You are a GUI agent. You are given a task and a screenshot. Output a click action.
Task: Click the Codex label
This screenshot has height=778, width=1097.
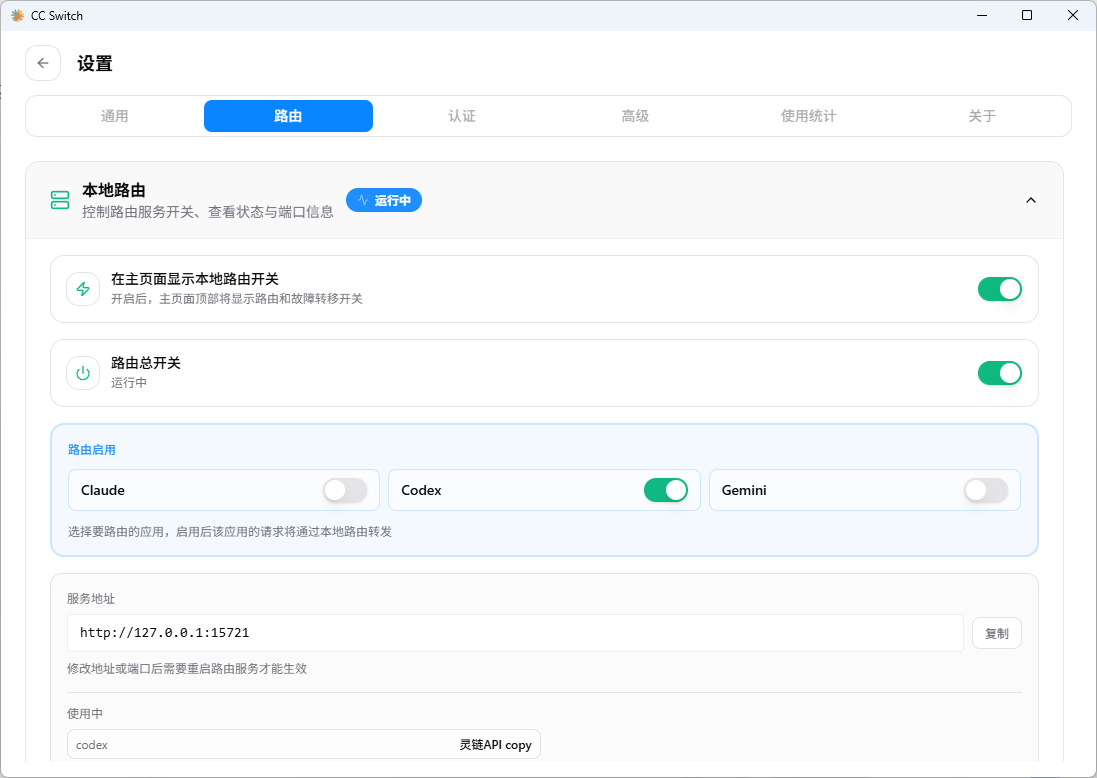421,490
